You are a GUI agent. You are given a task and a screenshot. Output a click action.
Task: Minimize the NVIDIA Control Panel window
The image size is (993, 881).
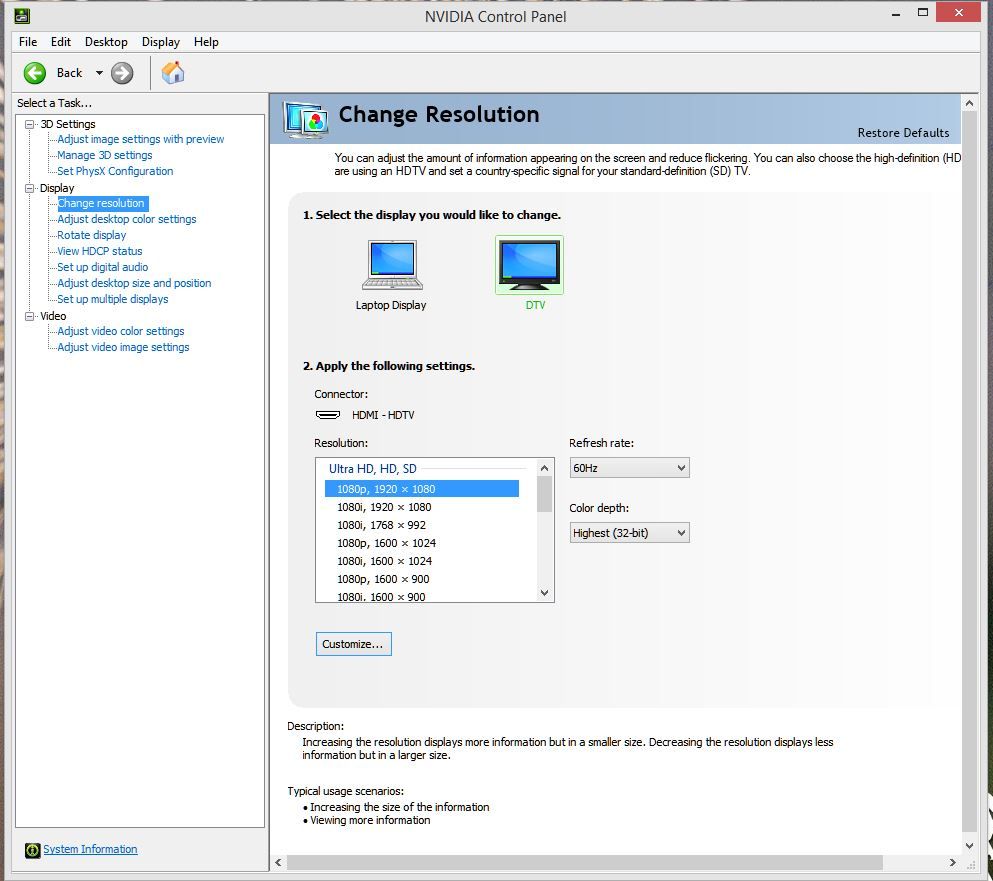click(x=896, y=14)
